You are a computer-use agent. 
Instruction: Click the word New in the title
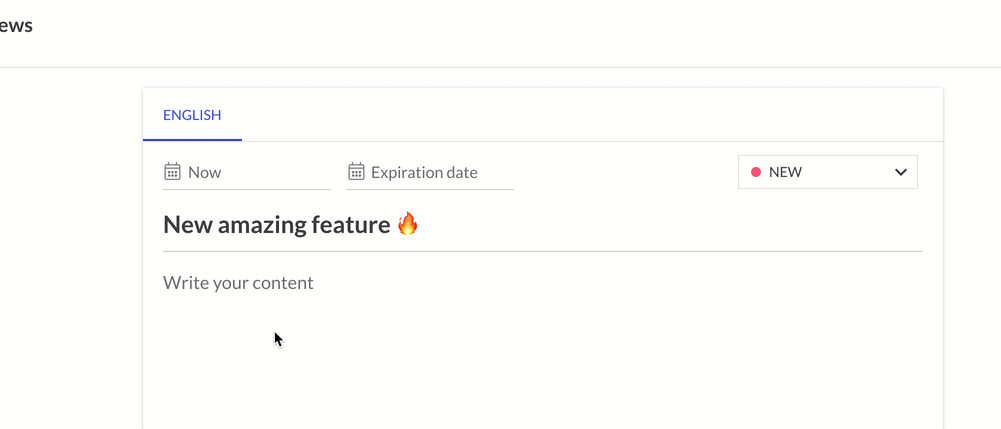[188, 225]
